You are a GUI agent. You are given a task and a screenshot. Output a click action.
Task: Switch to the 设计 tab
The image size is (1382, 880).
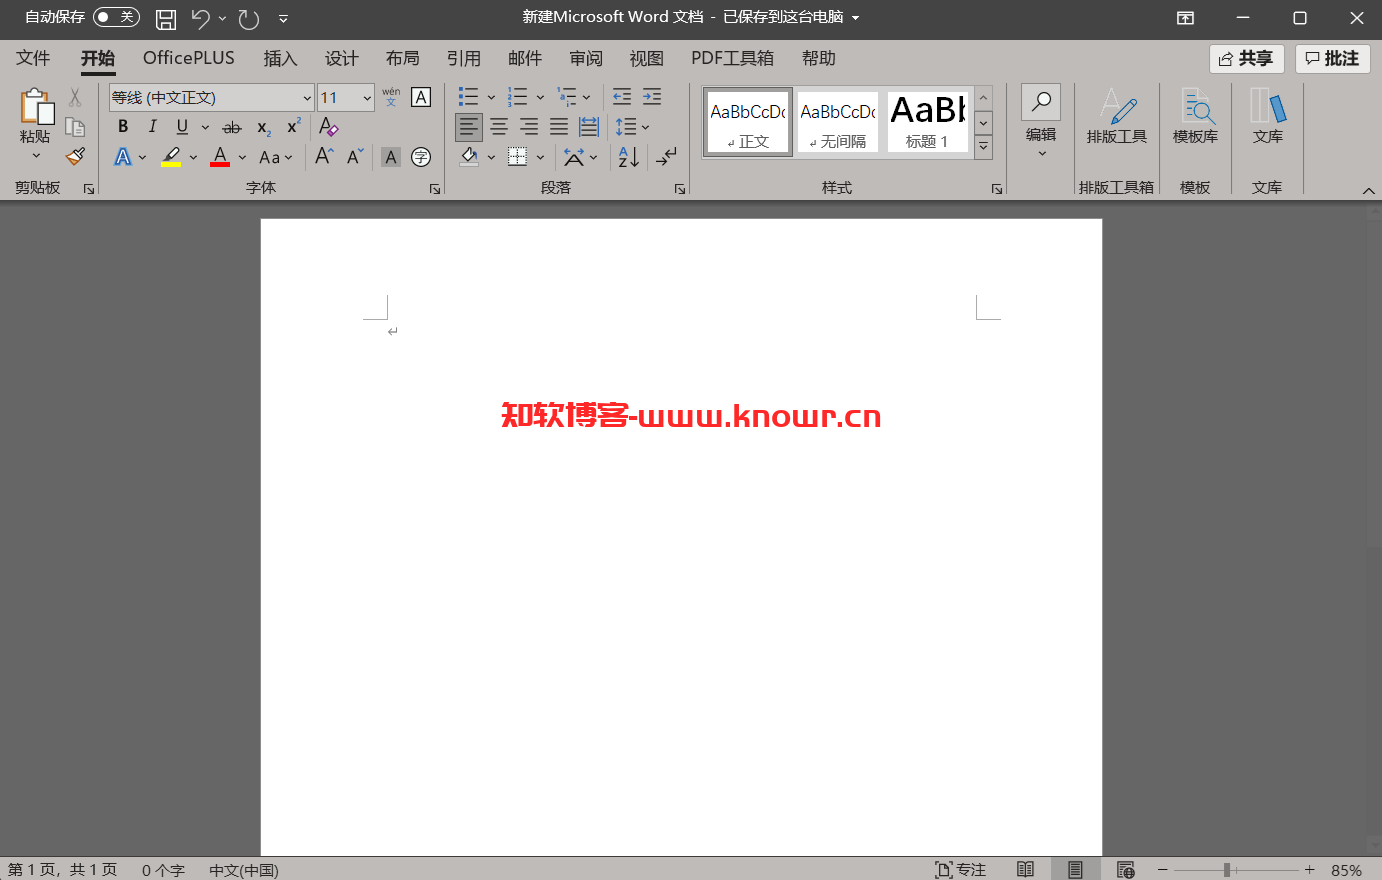click(x=341, y=58)
